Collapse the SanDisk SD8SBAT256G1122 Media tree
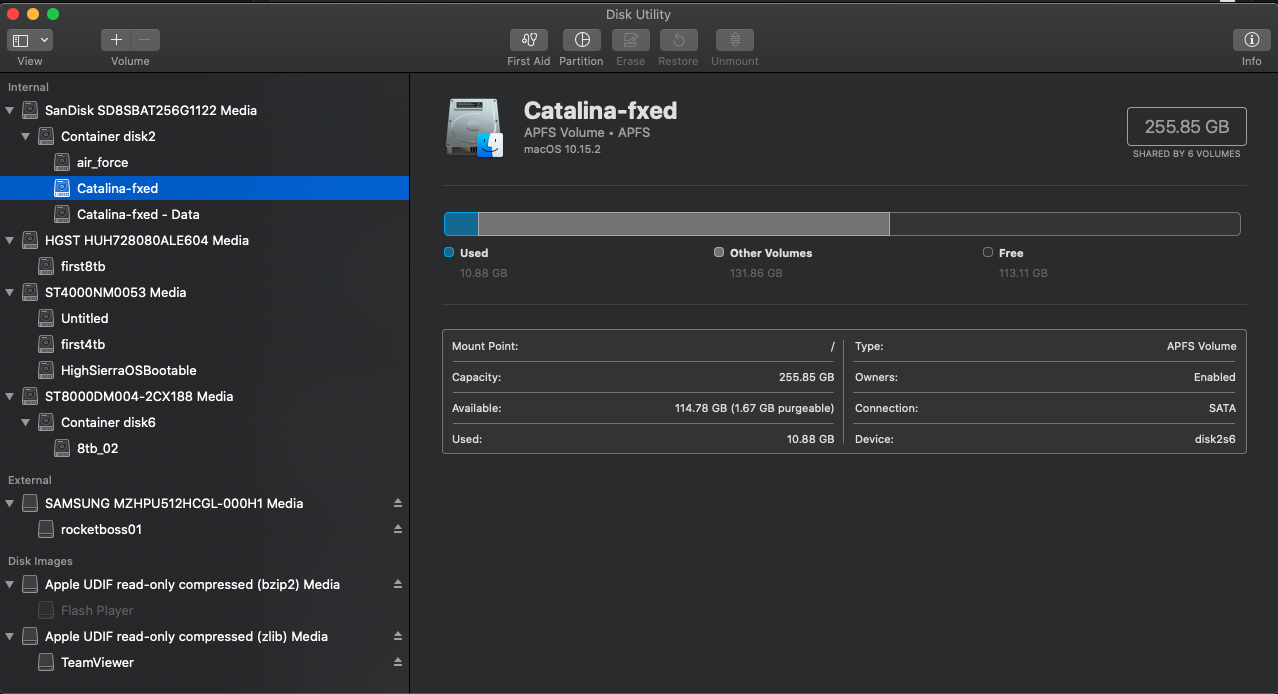 [11, 110]
